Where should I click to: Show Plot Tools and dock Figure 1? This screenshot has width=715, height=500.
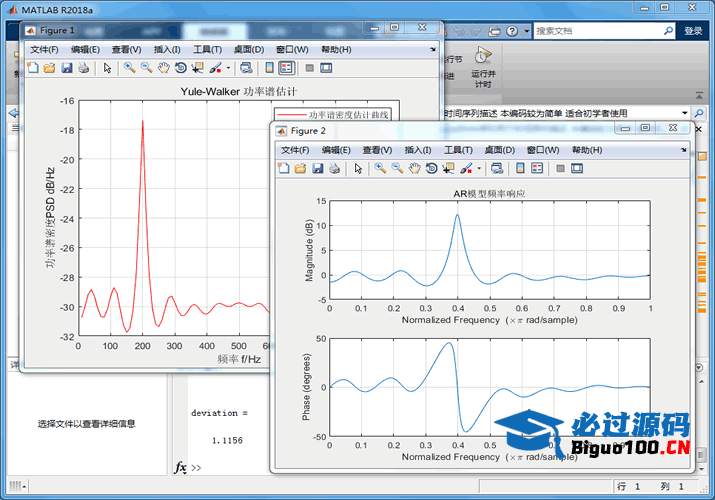click(x=326, y=68)
